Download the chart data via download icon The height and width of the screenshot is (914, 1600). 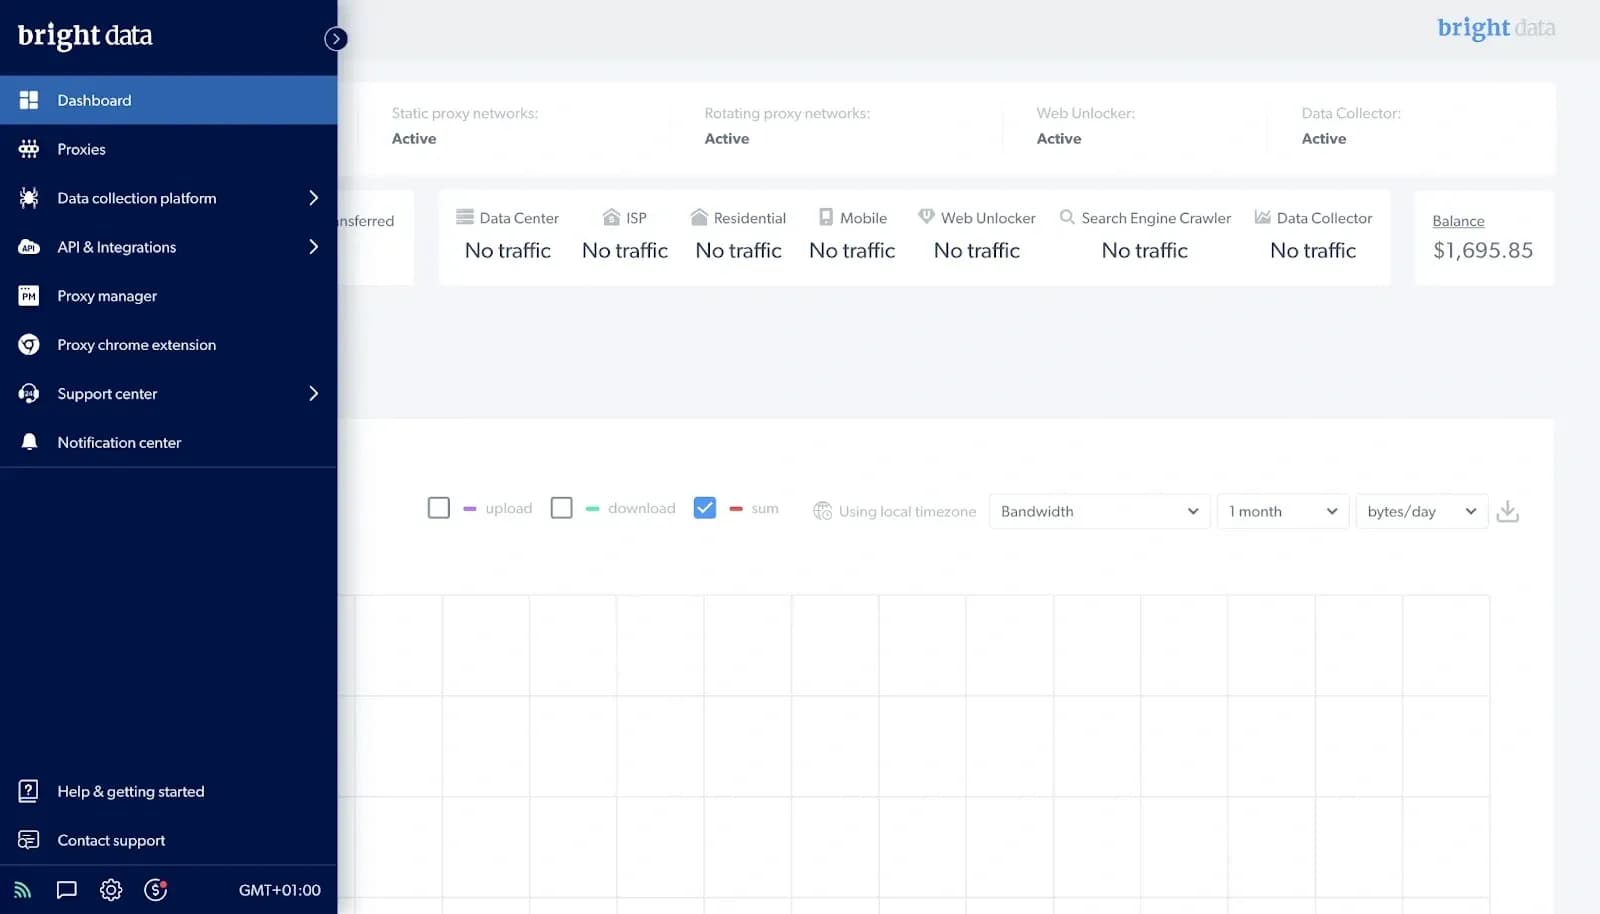pos(1508,511)
